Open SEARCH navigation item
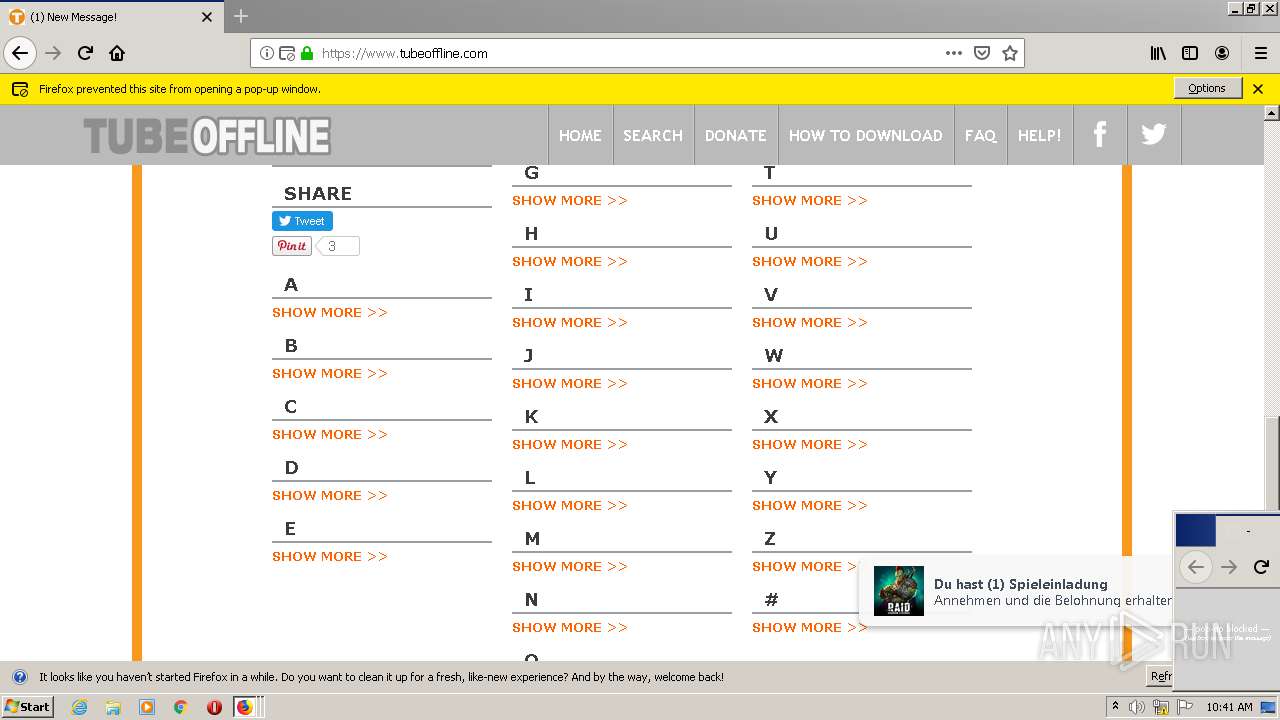1280x720 pixels. coord(653,135)
